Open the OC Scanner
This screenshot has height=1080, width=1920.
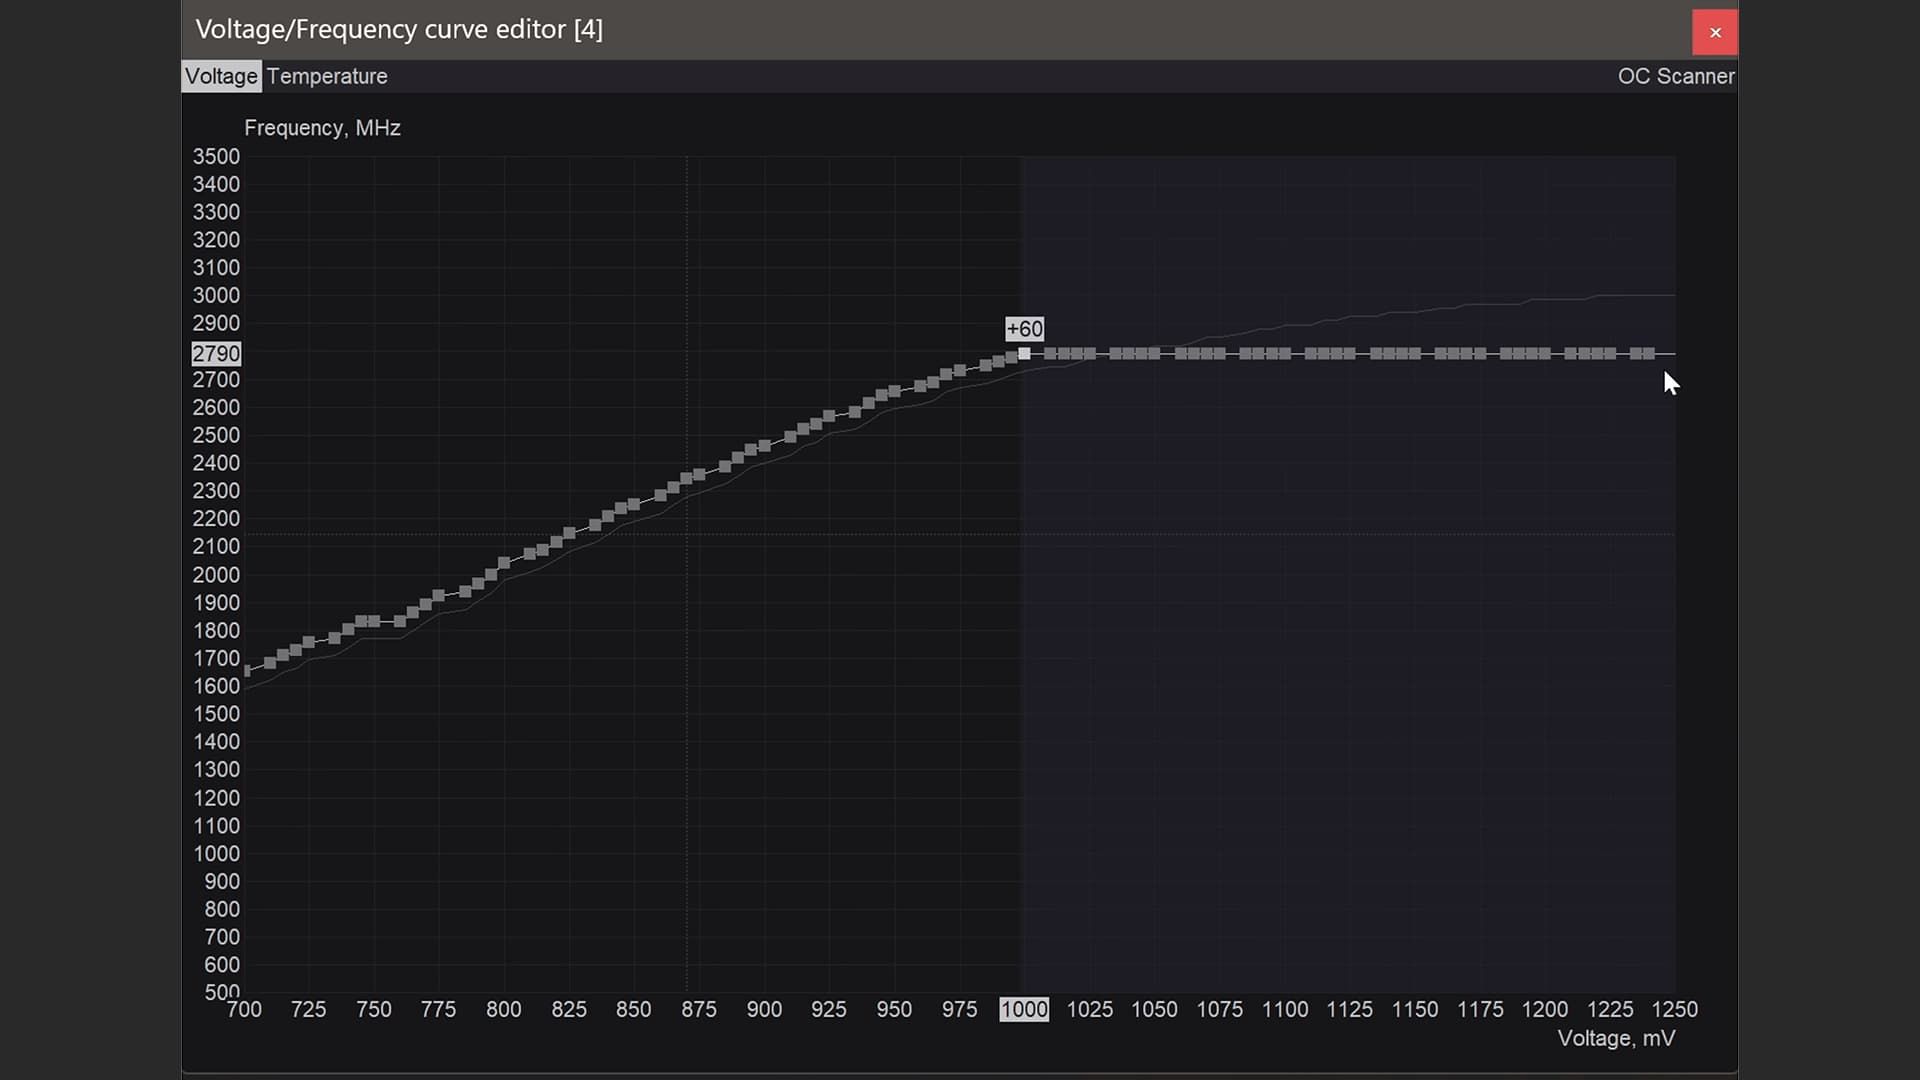pos(1675,77)
